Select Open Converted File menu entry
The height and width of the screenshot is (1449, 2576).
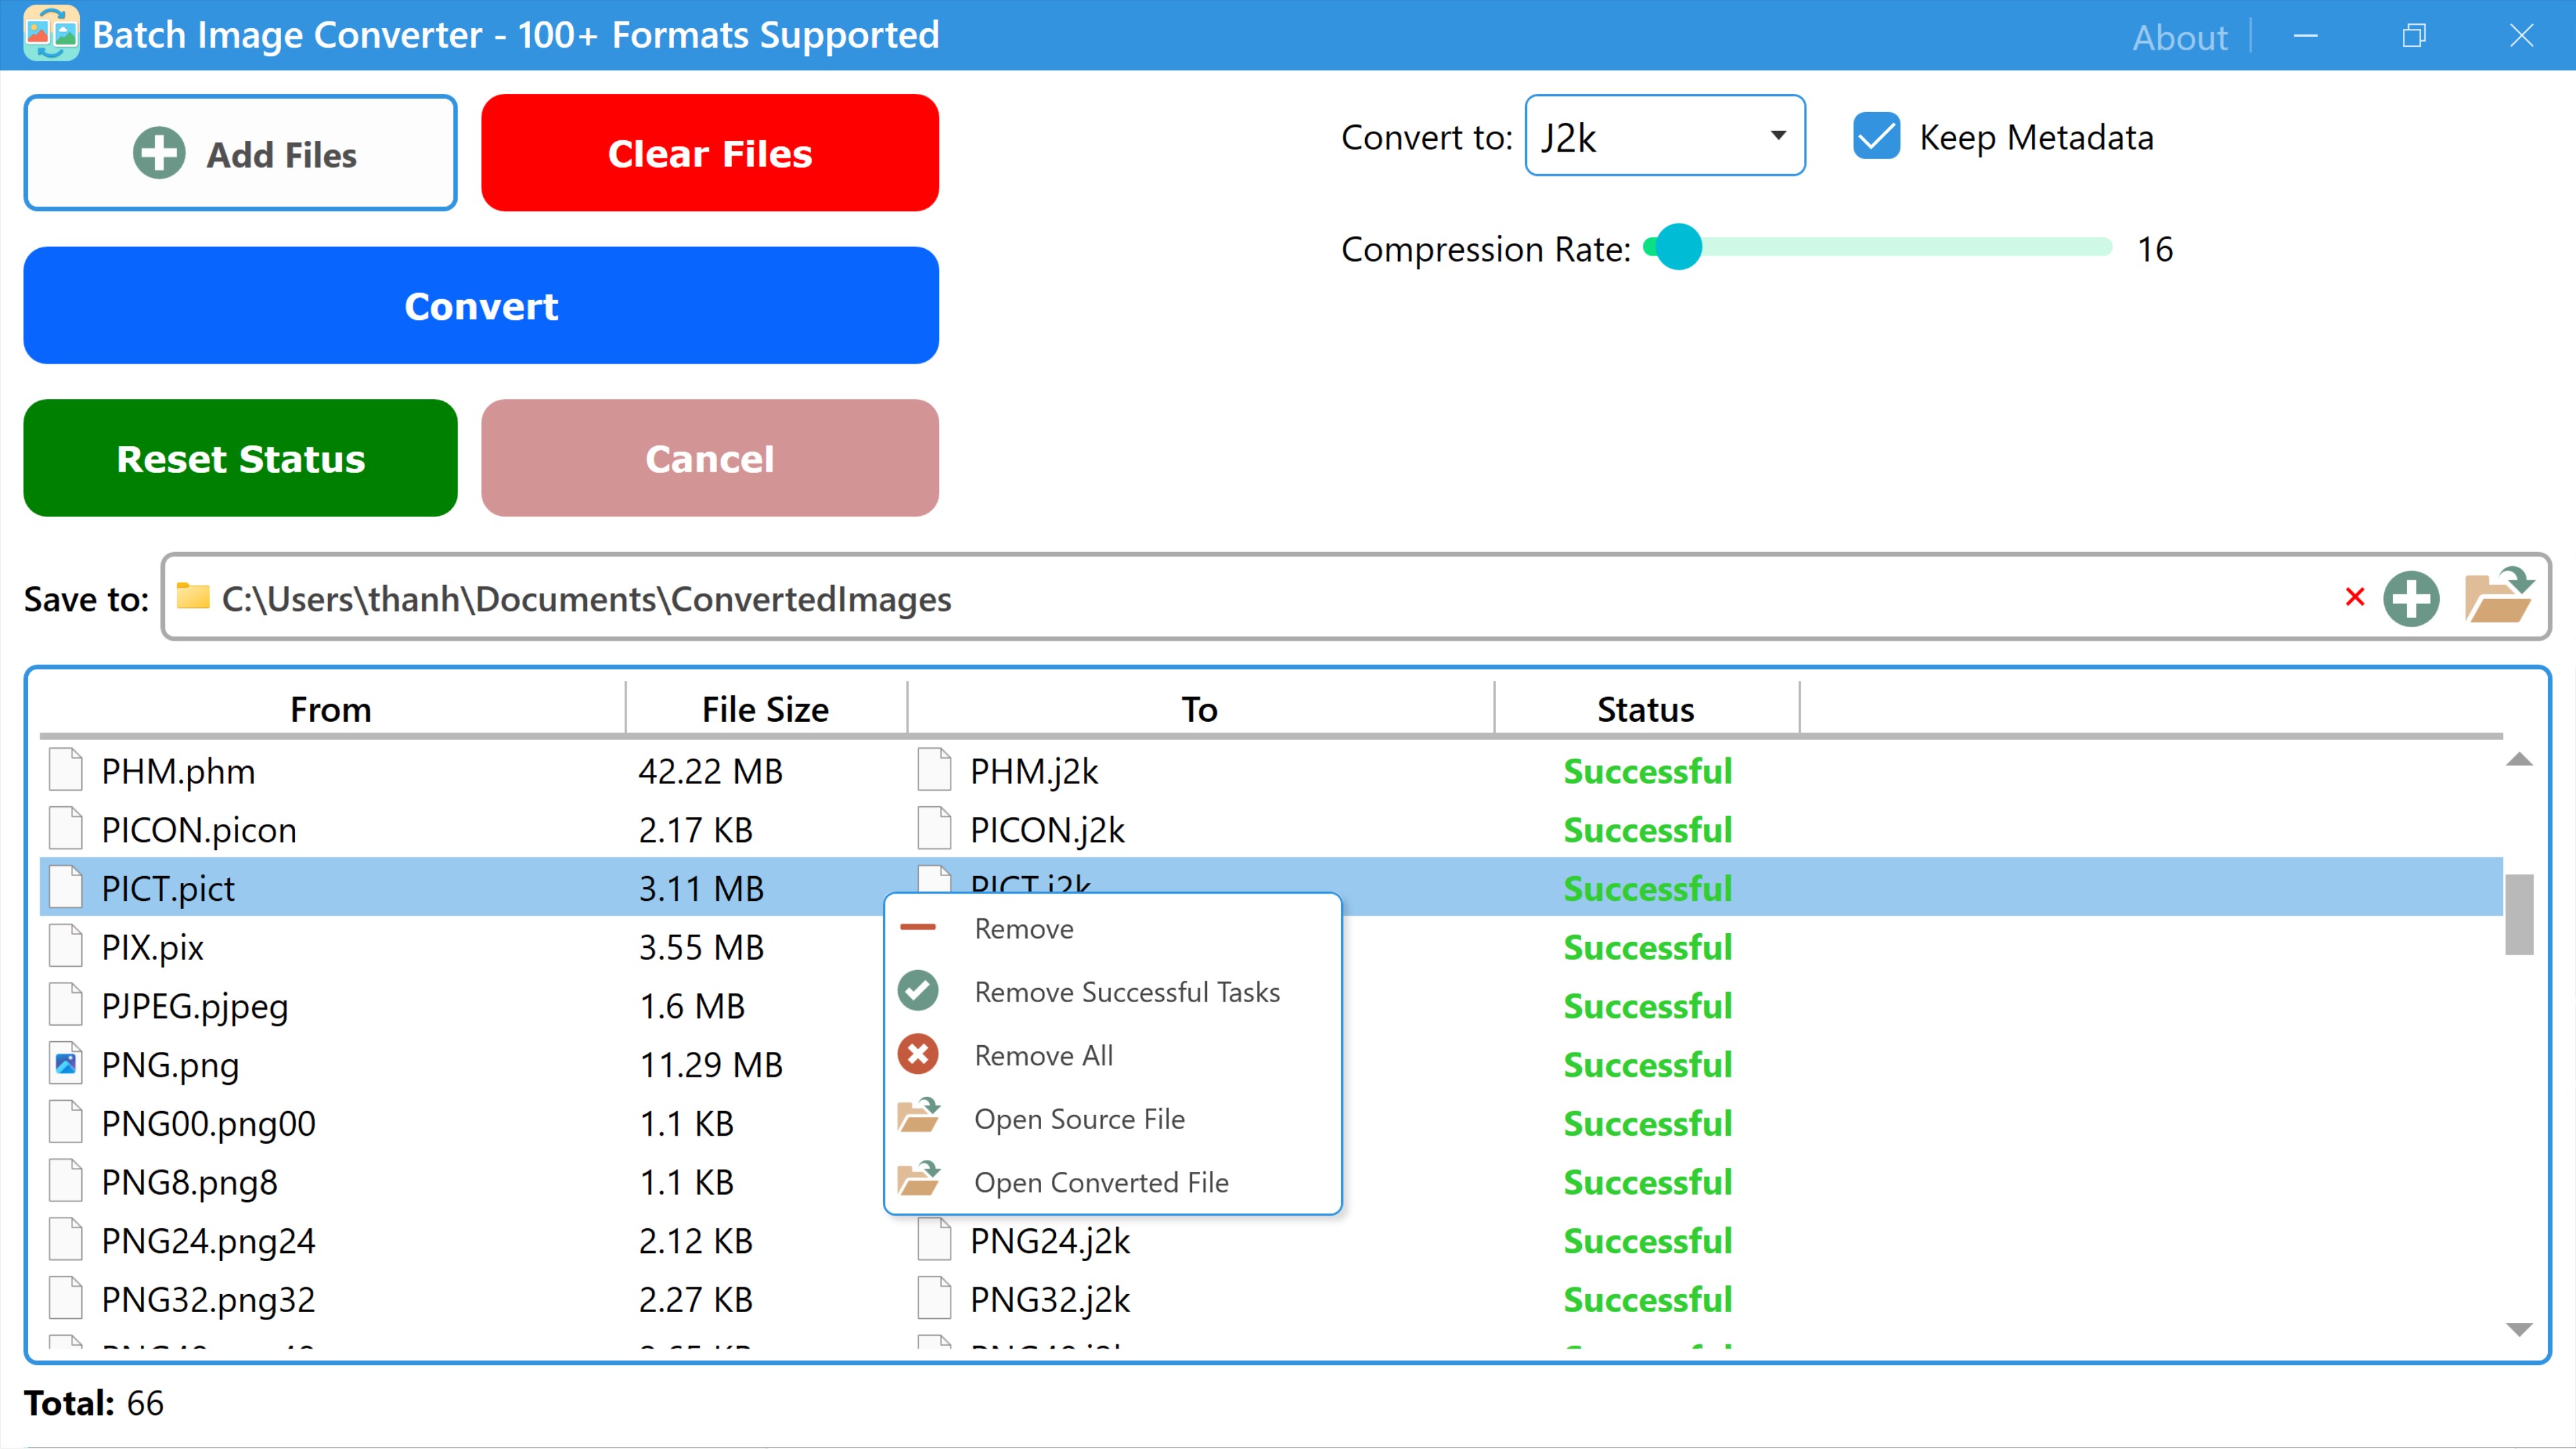pos(1112,1182)
